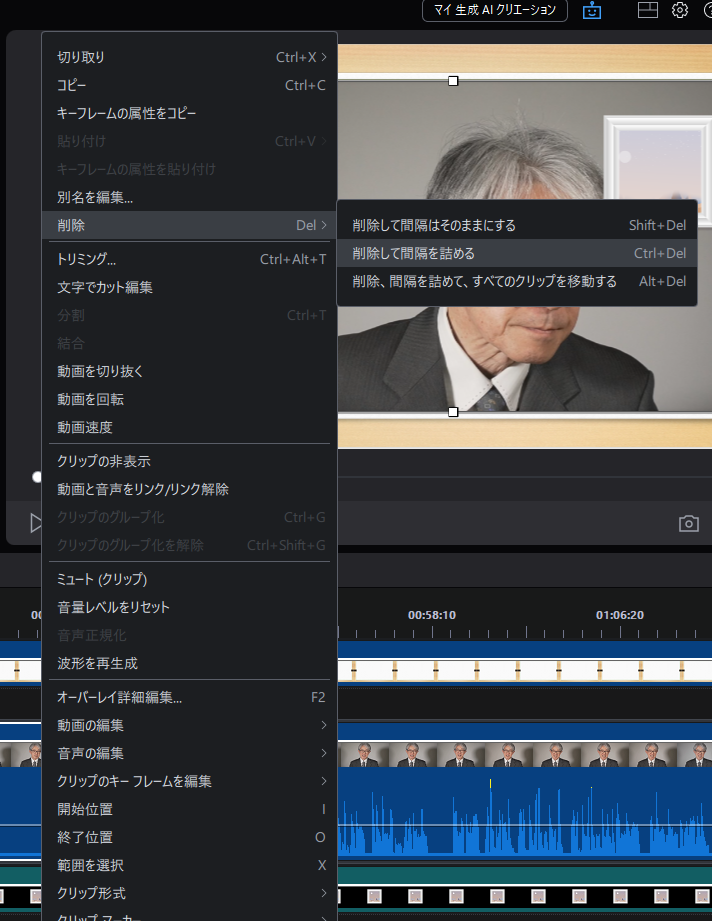712x921 pixels.
Task: Open the AI assistant robot icon
Action: (x=593, y=11)
